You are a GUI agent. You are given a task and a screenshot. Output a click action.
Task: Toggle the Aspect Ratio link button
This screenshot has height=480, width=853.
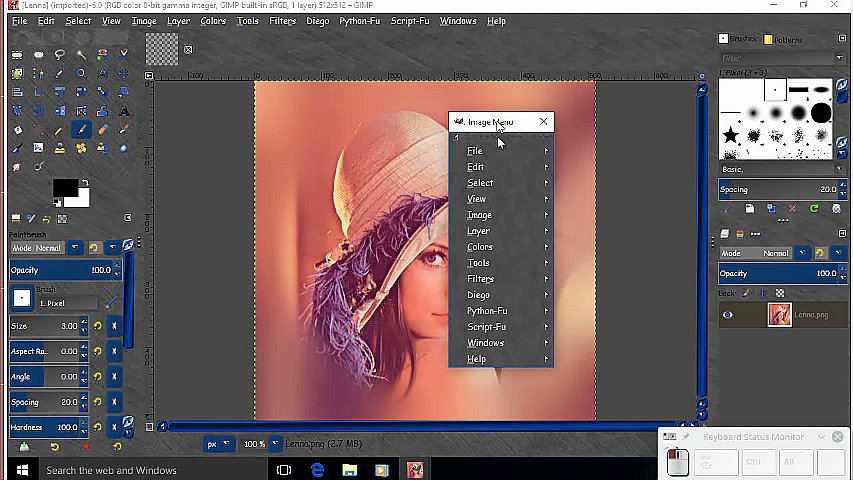click(x=114, y=352)
